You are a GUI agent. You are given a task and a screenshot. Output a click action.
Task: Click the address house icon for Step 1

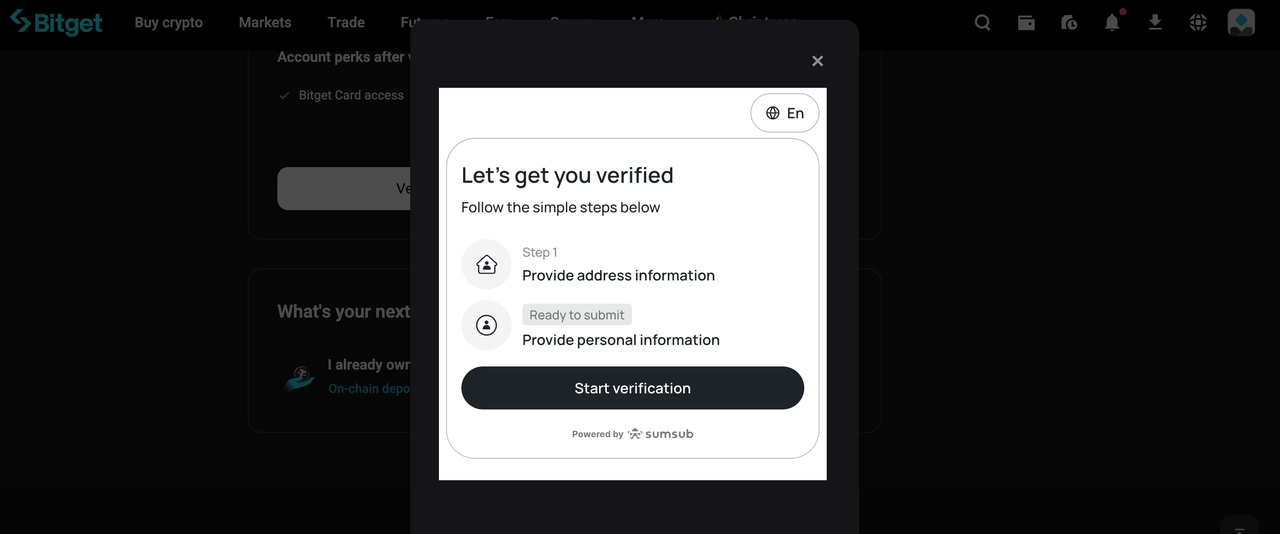486,265
